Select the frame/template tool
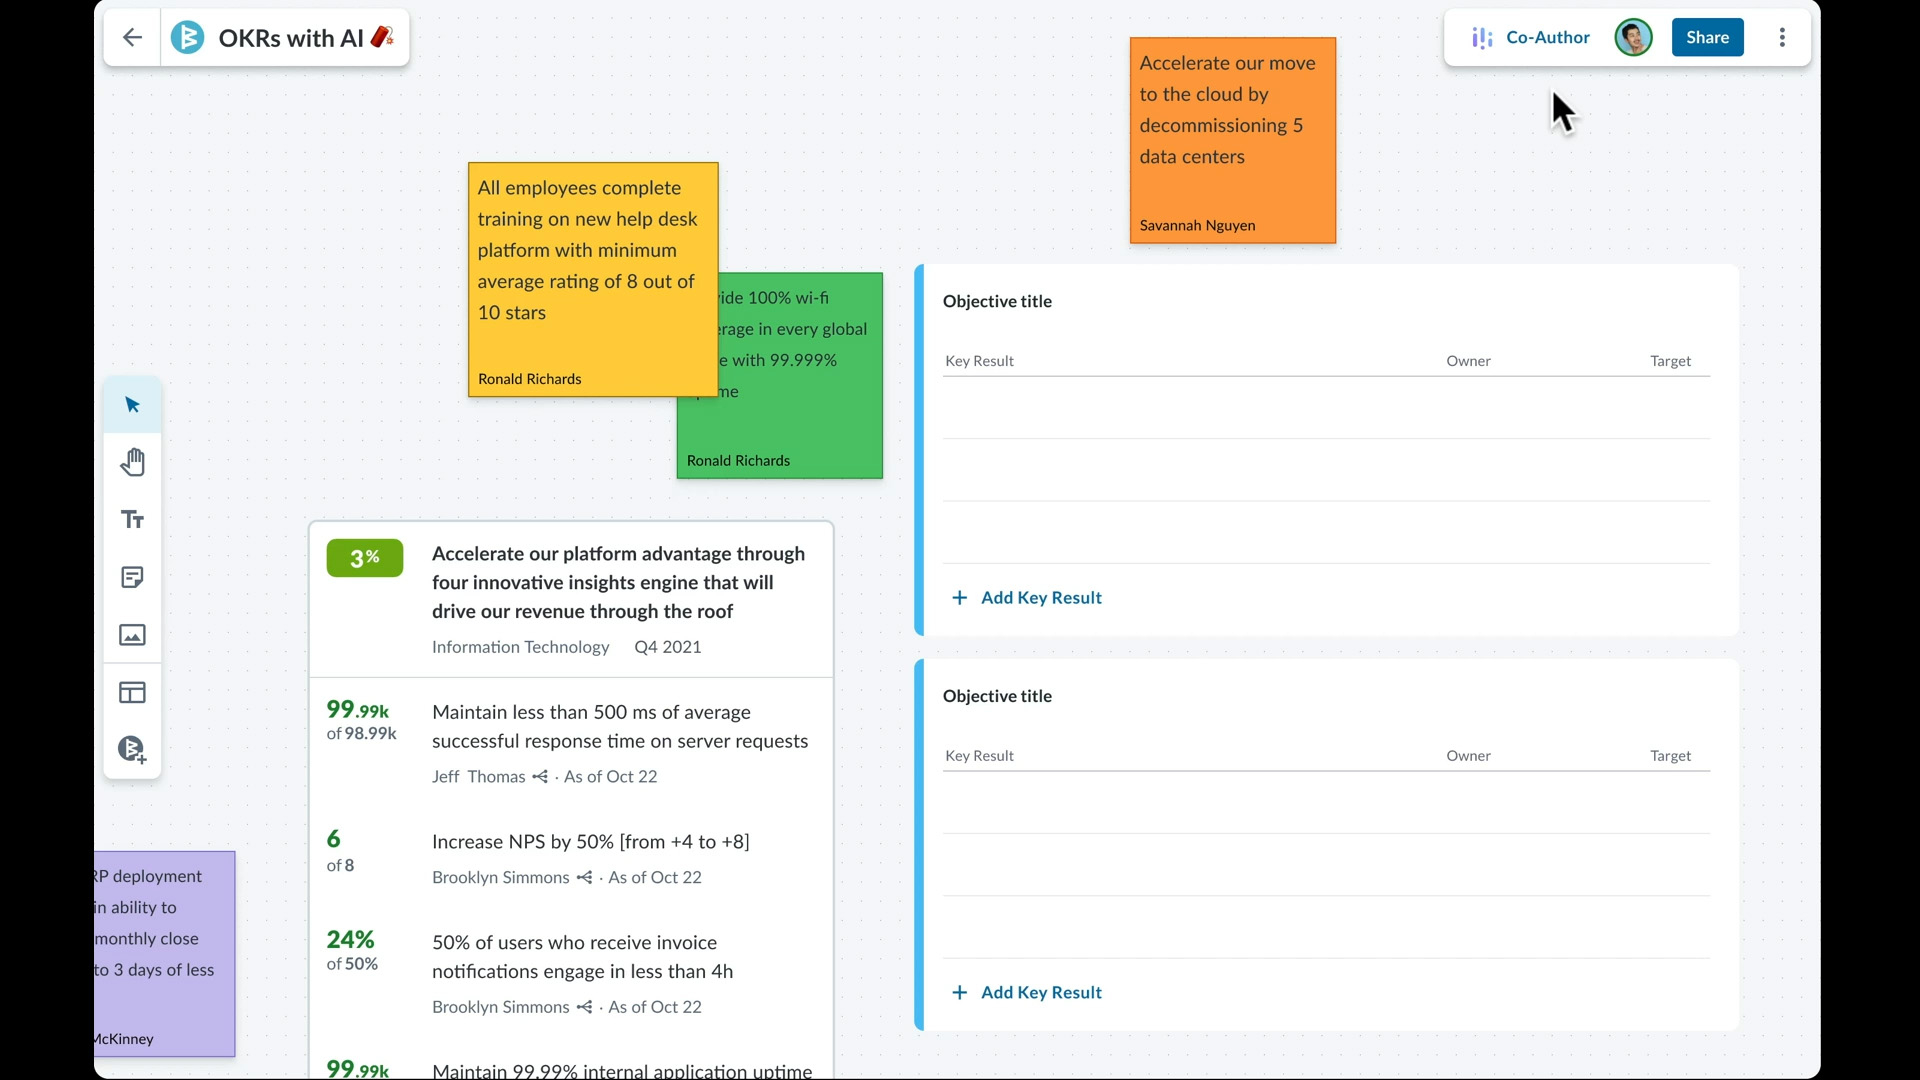Viewport: 1920px width, 1080px height. pyautogui.click(x=132, y=692)
